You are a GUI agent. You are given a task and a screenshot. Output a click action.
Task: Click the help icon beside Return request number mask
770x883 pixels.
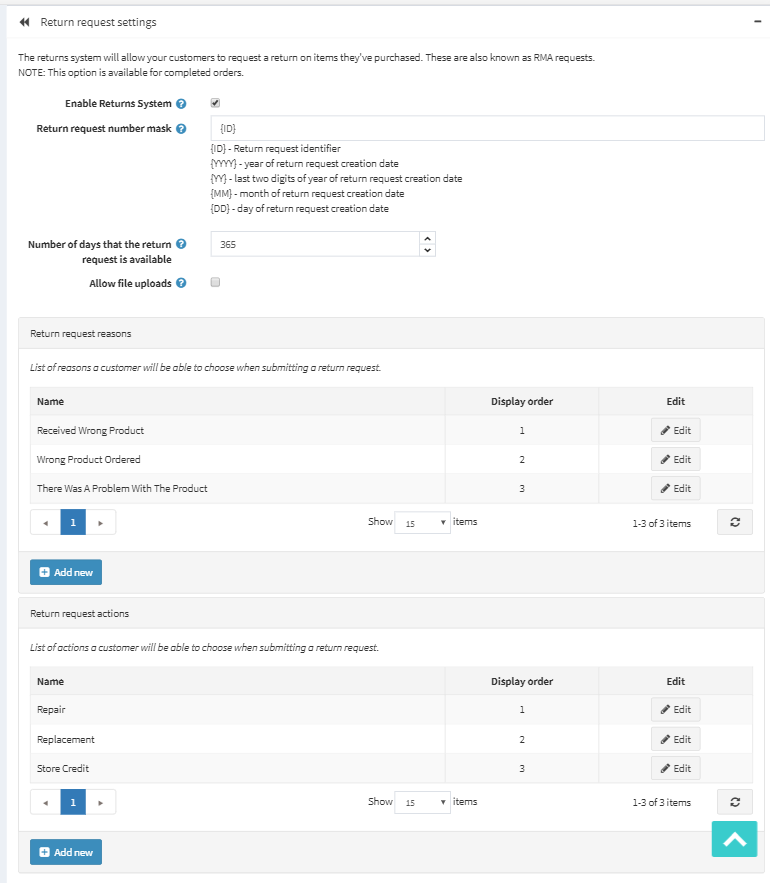pos(182,128)
